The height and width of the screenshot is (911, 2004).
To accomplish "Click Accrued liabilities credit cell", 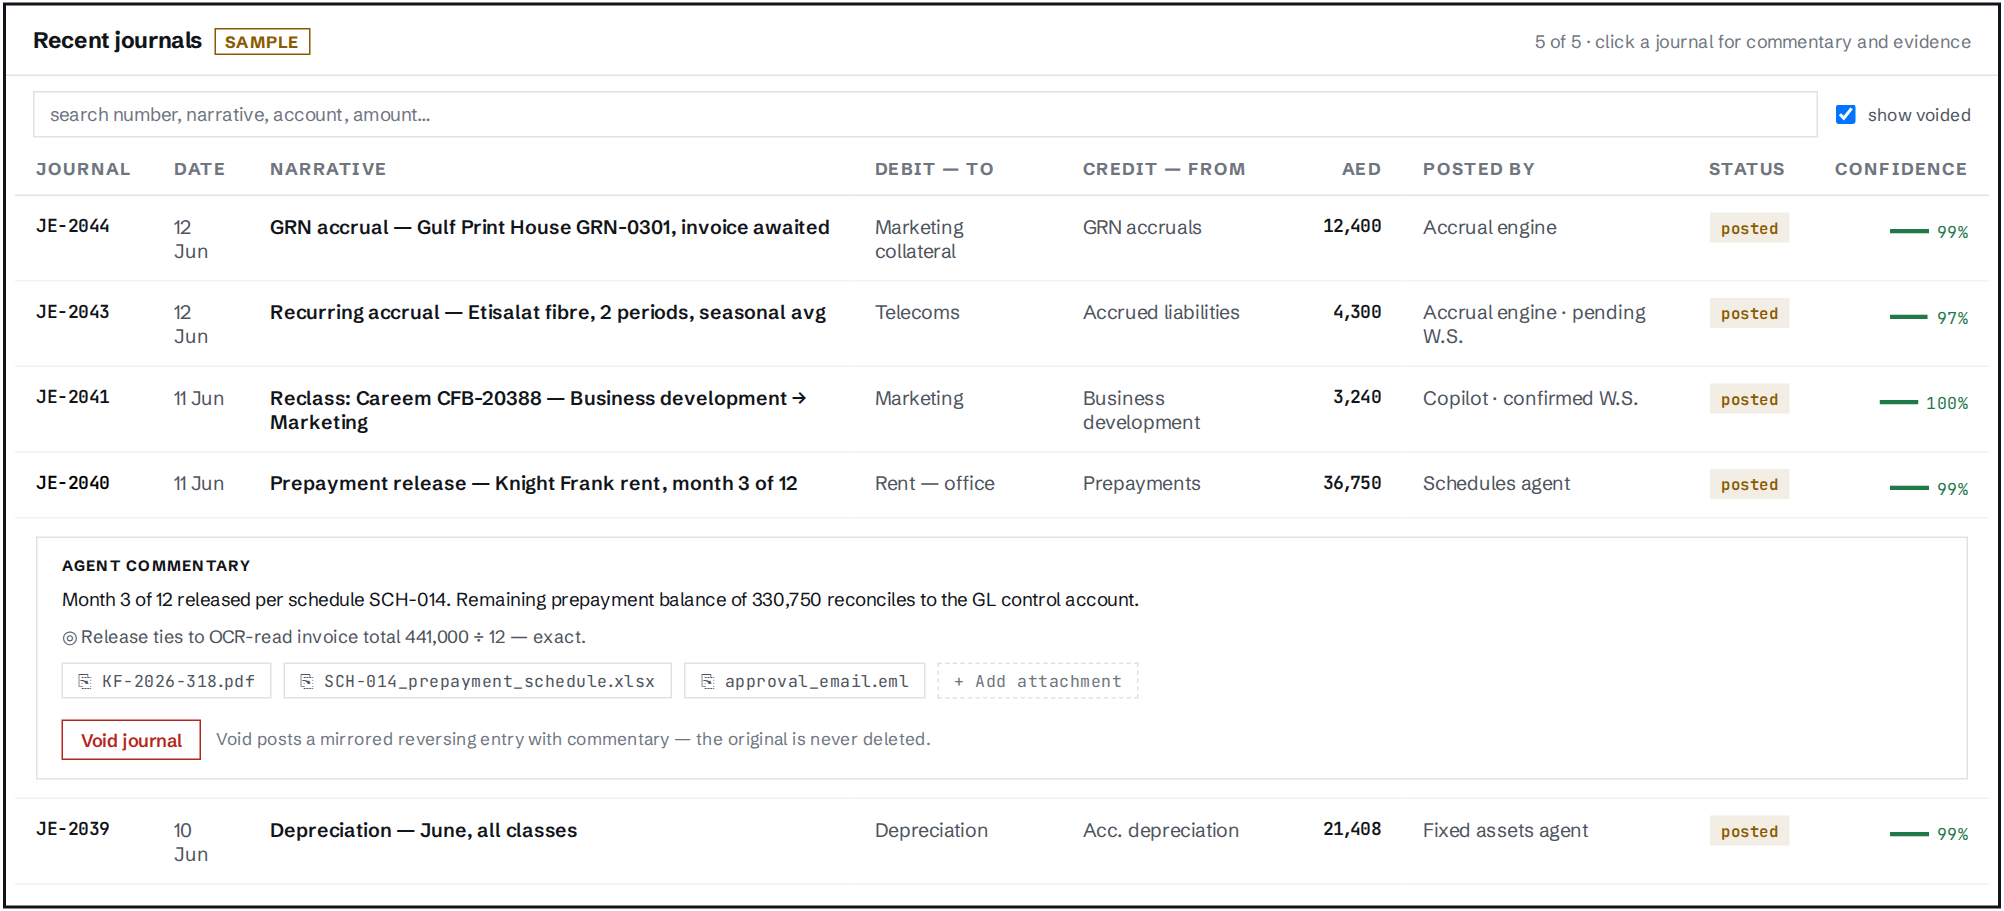I will pyautogui.click(x=1161, y=313).
